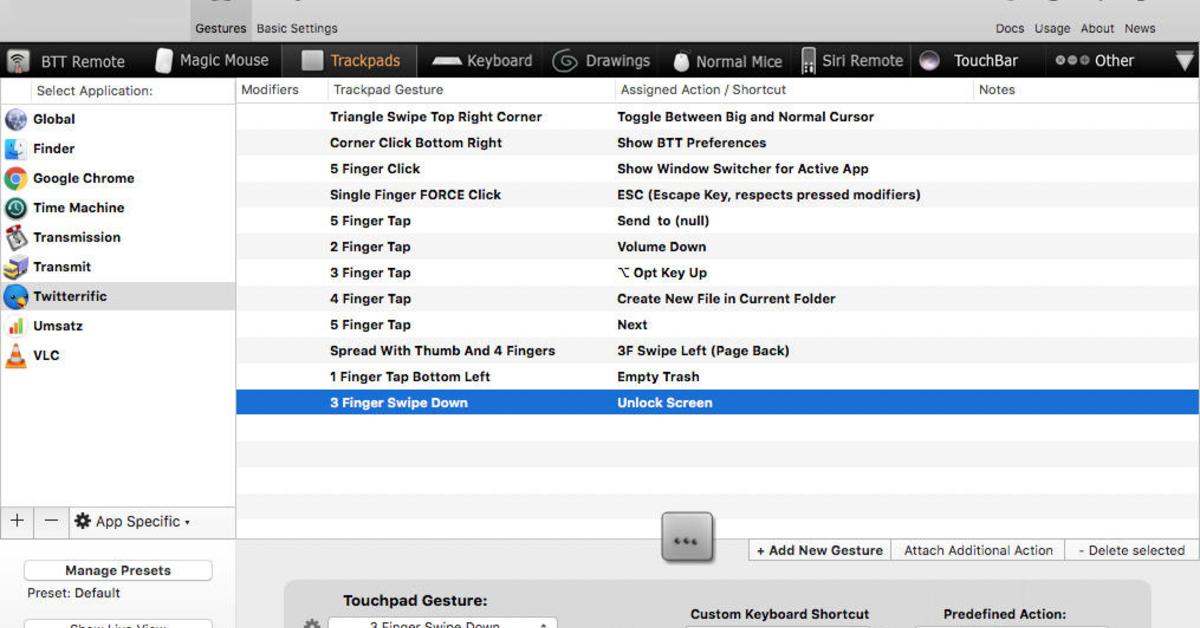Select the 3 Finger Swipe Down row
Screen dimensions: 1200x628
(x=717, y=403)
